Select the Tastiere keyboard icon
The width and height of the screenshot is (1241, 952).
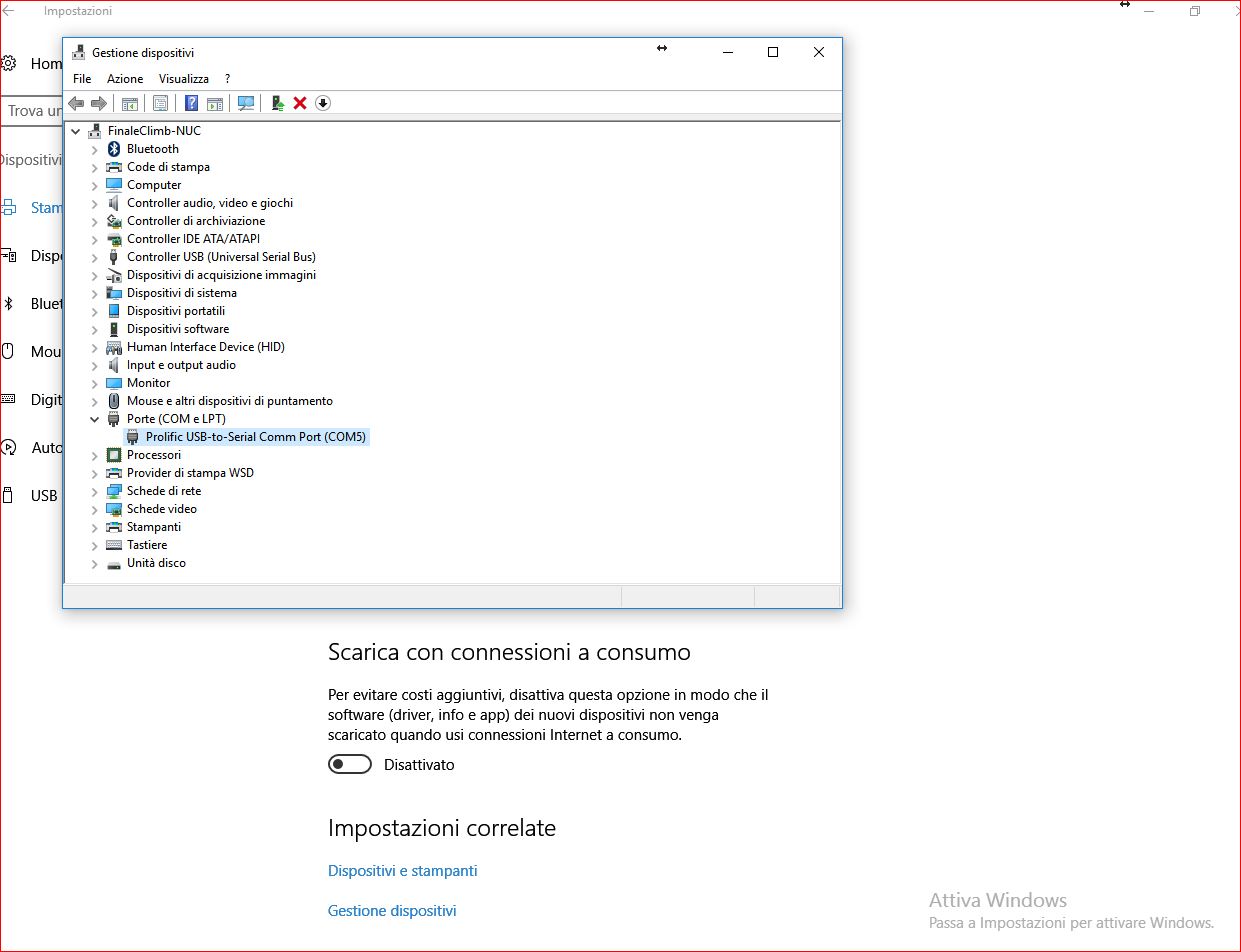tap(114, 545)
